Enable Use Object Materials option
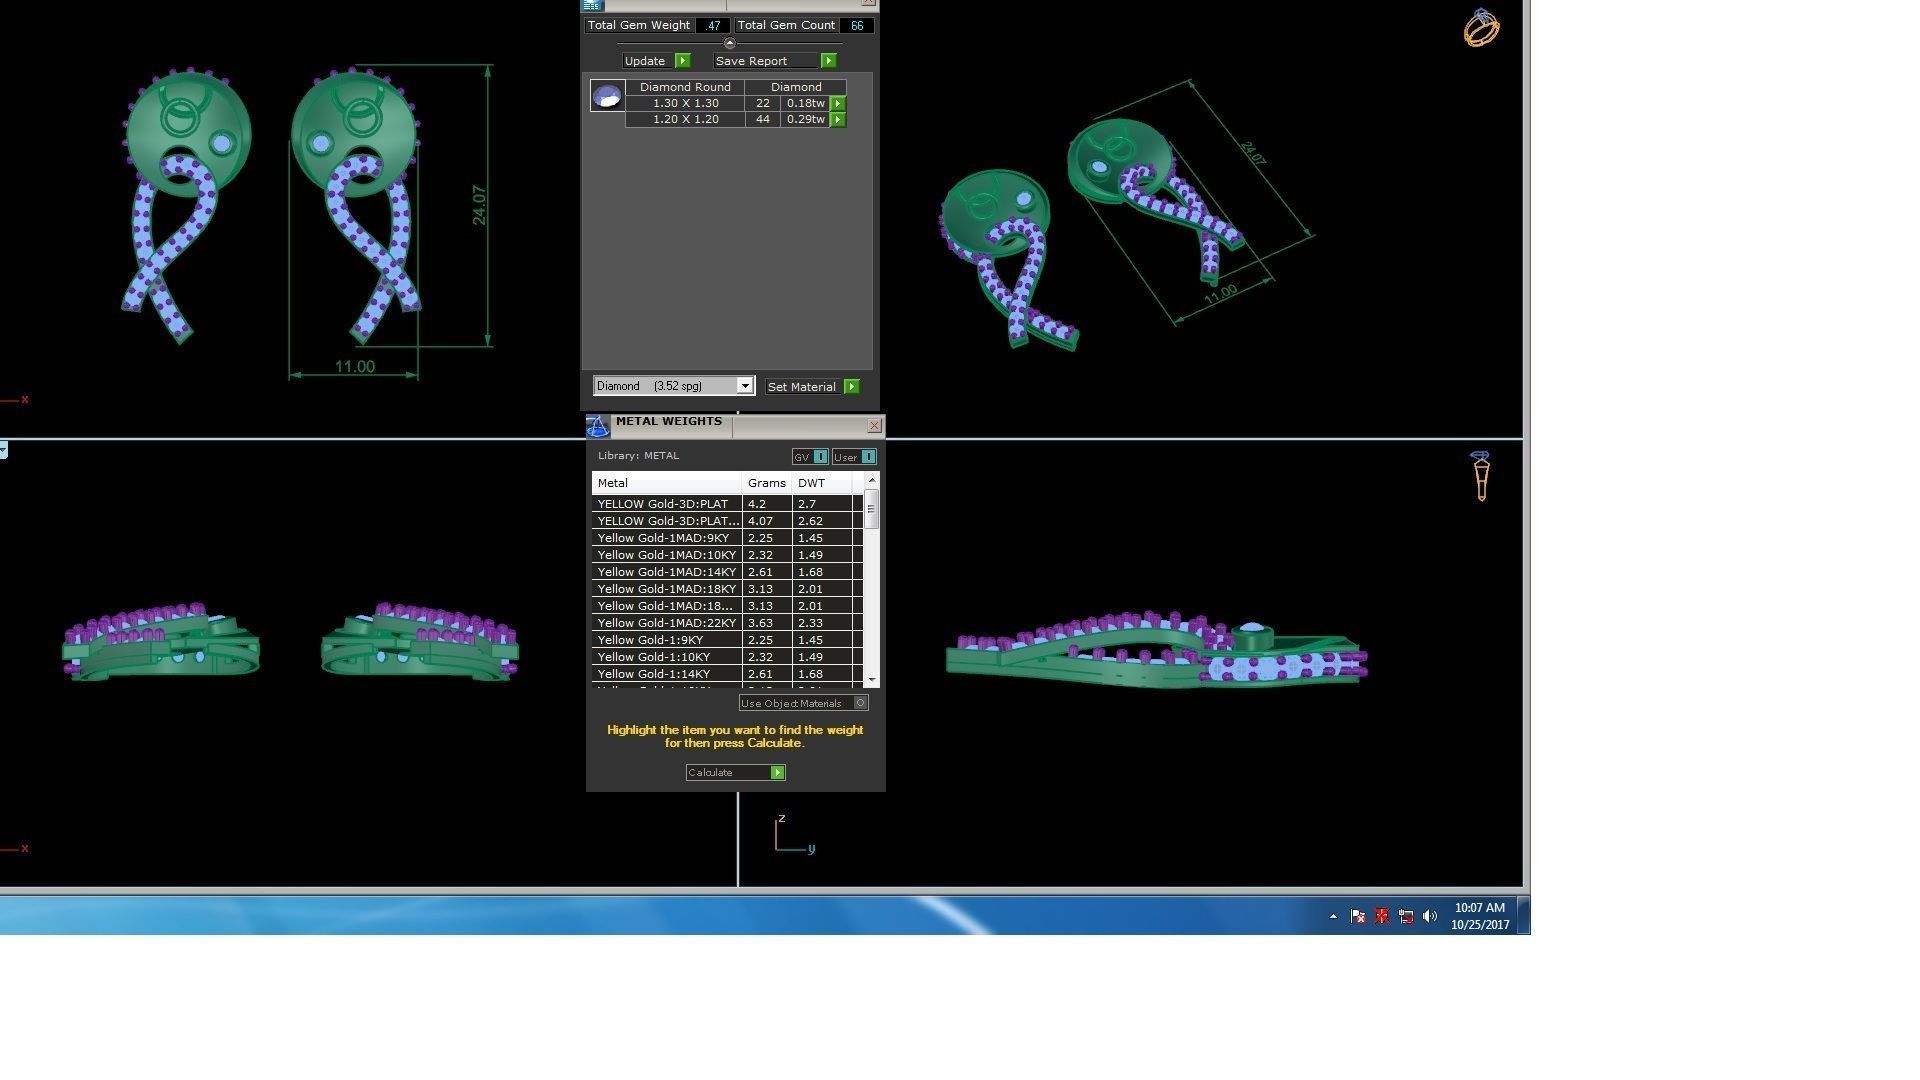This screenshot has width=1920, height=1080. click(x=860, y=703)
